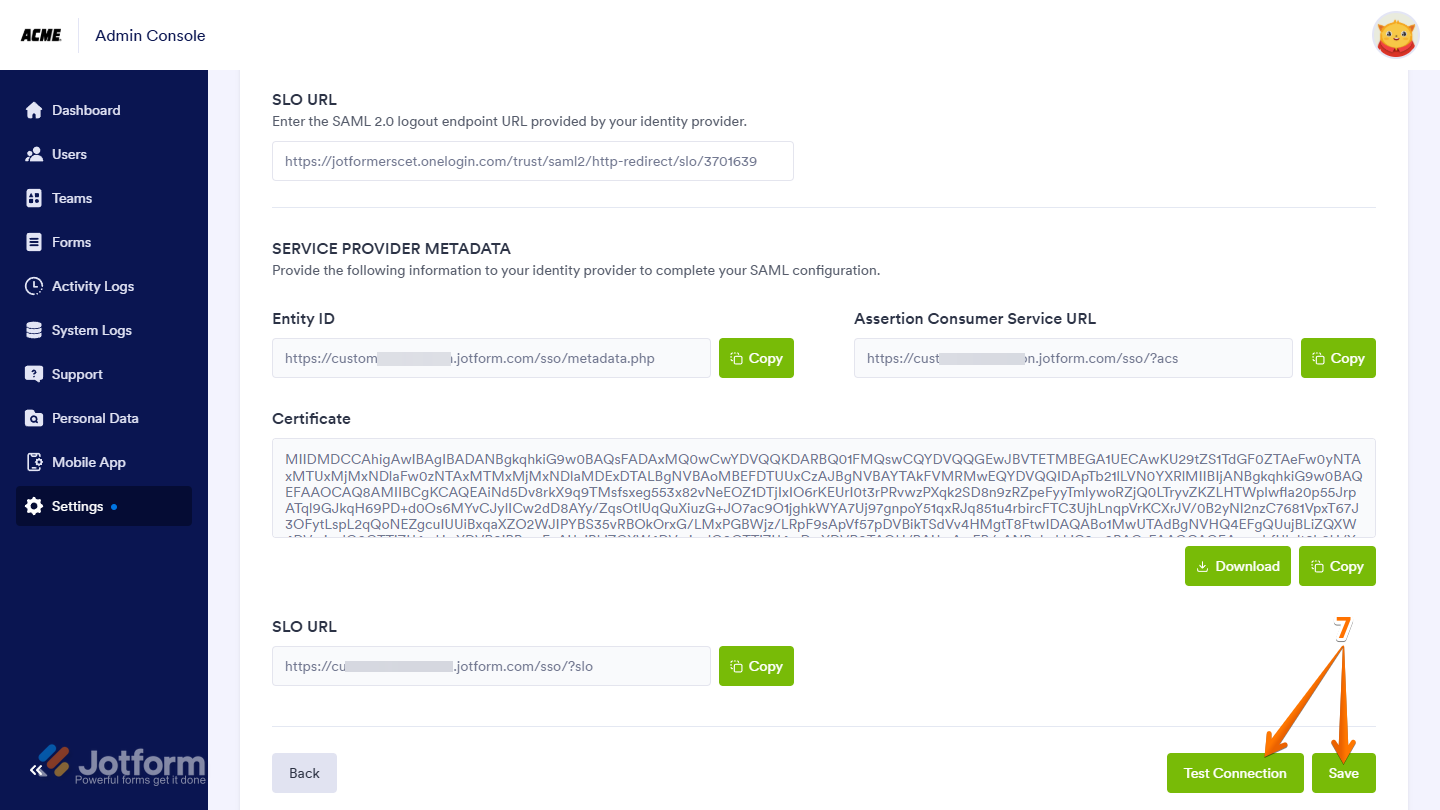This screenshot has height=810, width=1440.
Task: Open the user avatar in top right
Action: click(1396, 35)
